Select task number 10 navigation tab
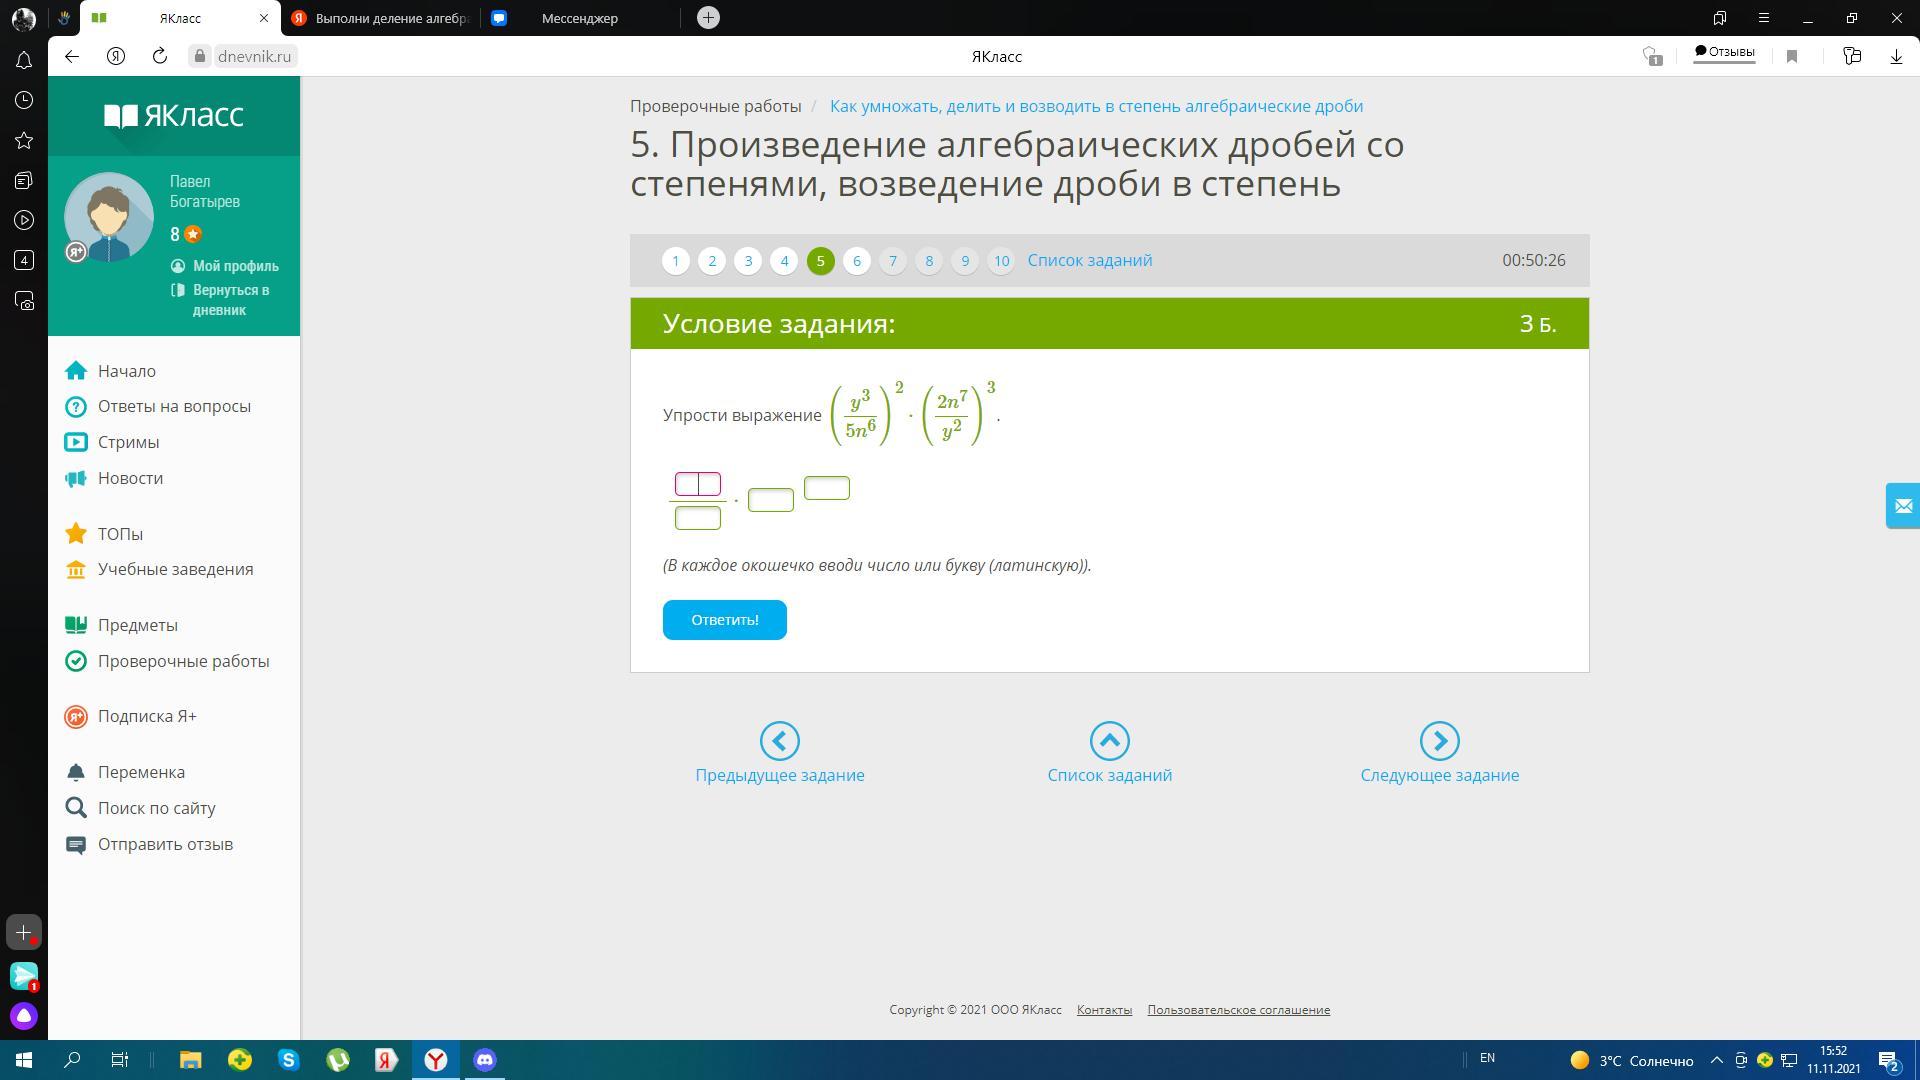1920x1080 pixels. (1002, 260)
